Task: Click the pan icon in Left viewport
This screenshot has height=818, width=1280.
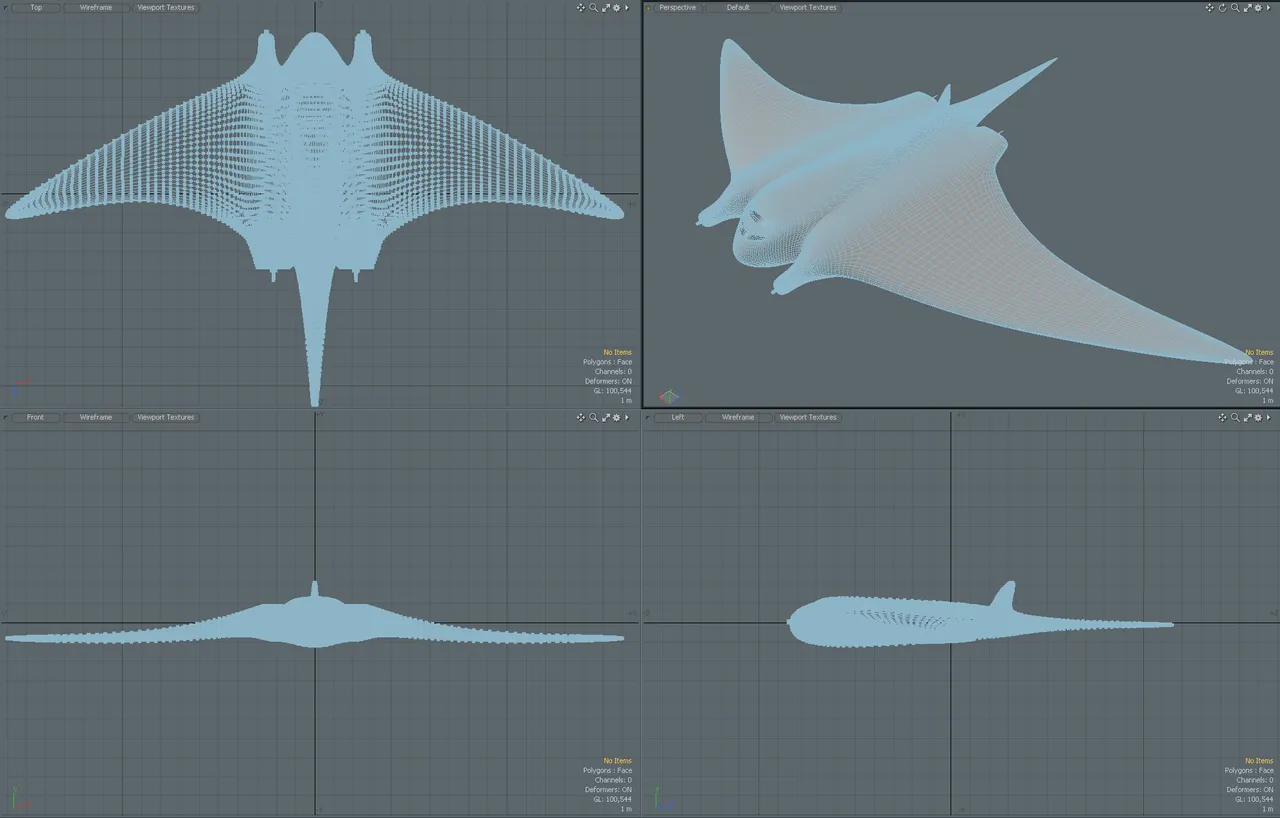Action: coord(1223,417)
